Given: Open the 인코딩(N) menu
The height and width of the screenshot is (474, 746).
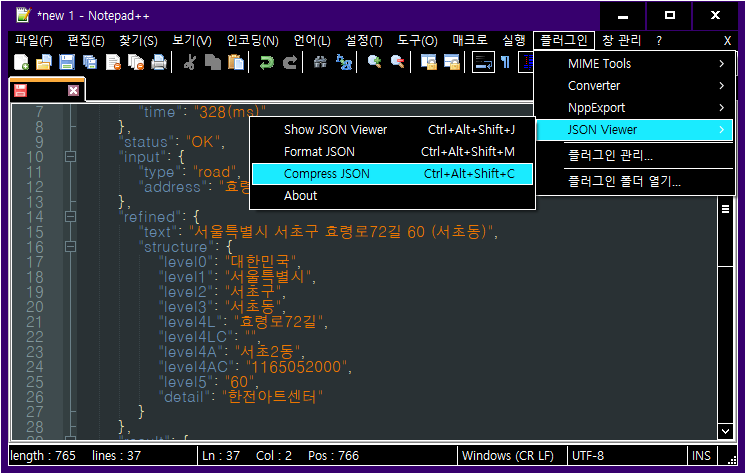Looking at the screenshot, I should click(x=252, y=40).
